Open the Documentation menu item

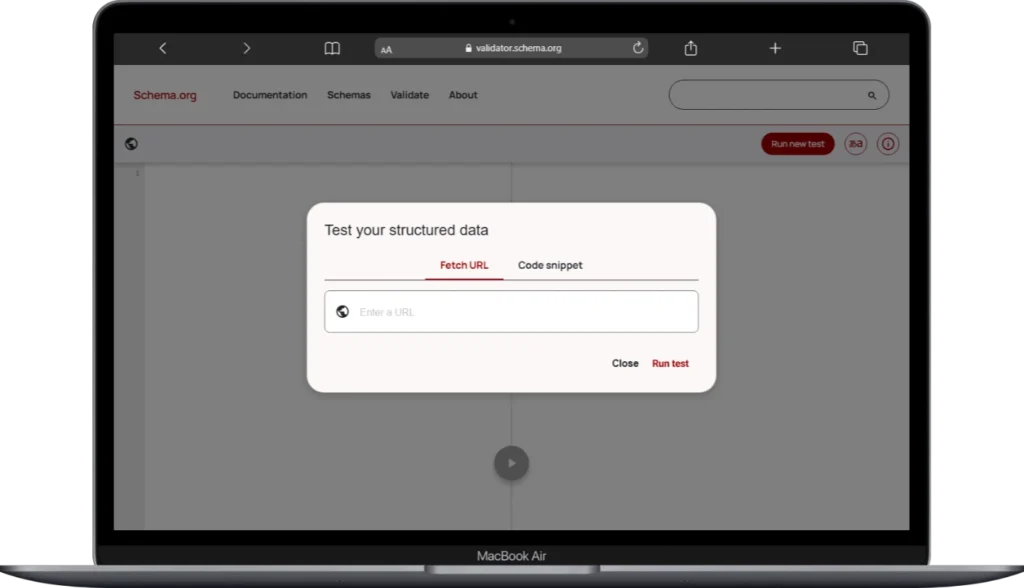(x=270, y=96)
